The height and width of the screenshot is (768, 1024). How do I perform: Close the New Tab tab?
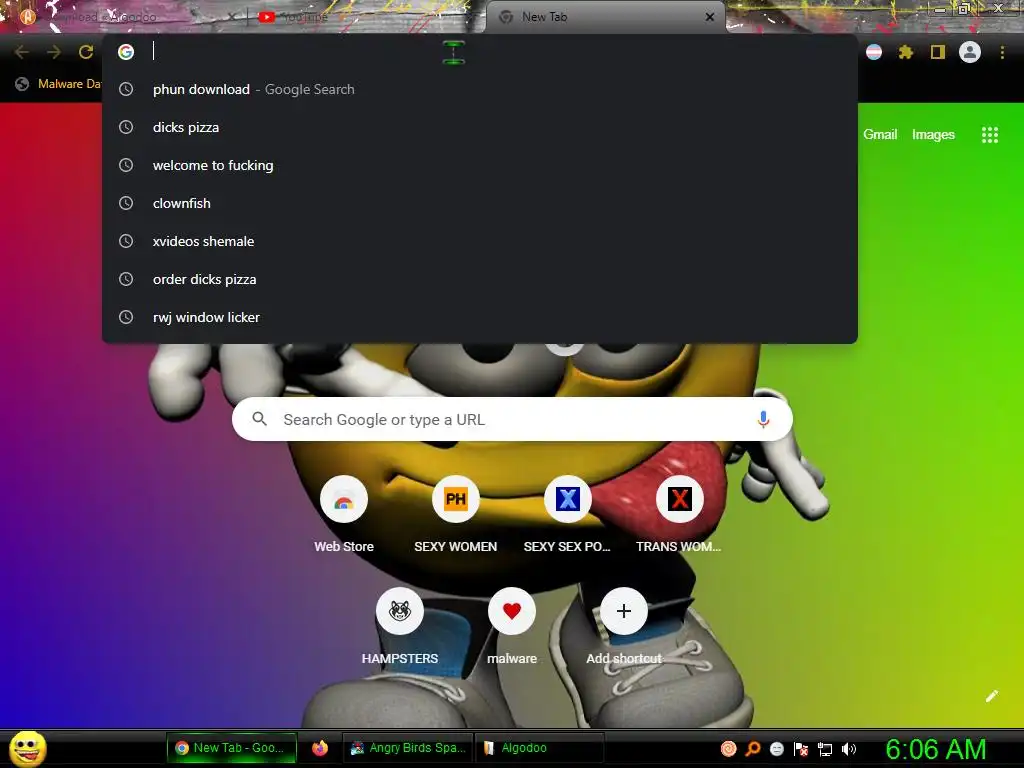click(x=710, y=17)
